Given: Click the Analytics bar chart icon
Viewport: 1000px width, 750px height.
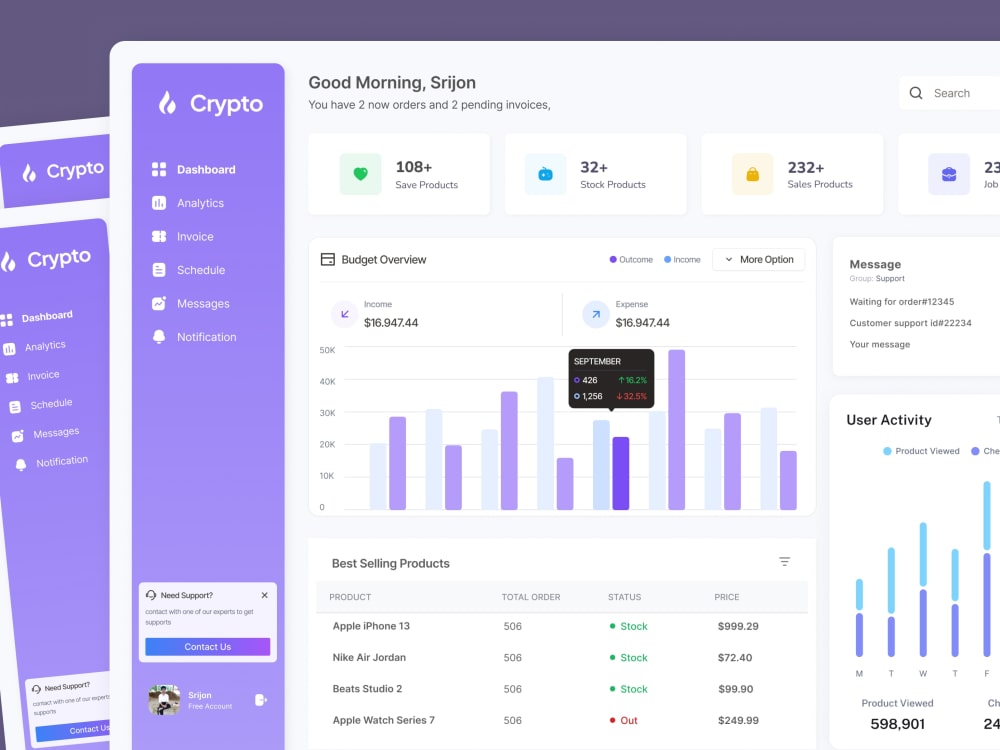Looking at the screenshot, I should (159, 203).
